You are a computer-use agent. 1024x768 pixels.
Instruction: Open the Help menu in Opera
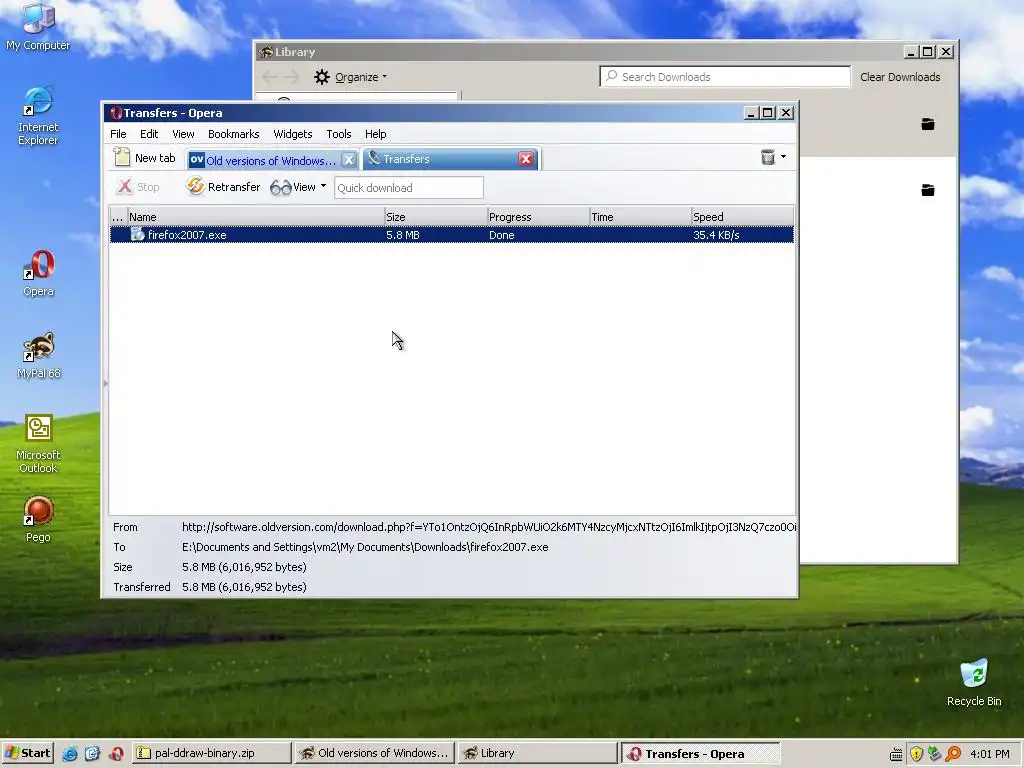click(x=376, y=134)
